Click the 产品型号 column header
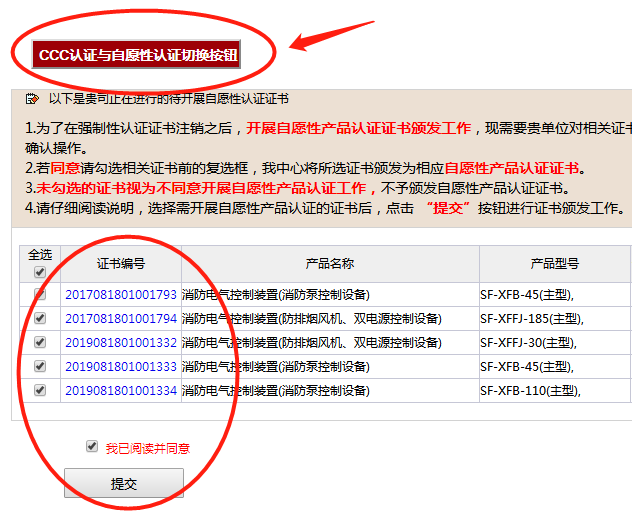 coord(554,264)
